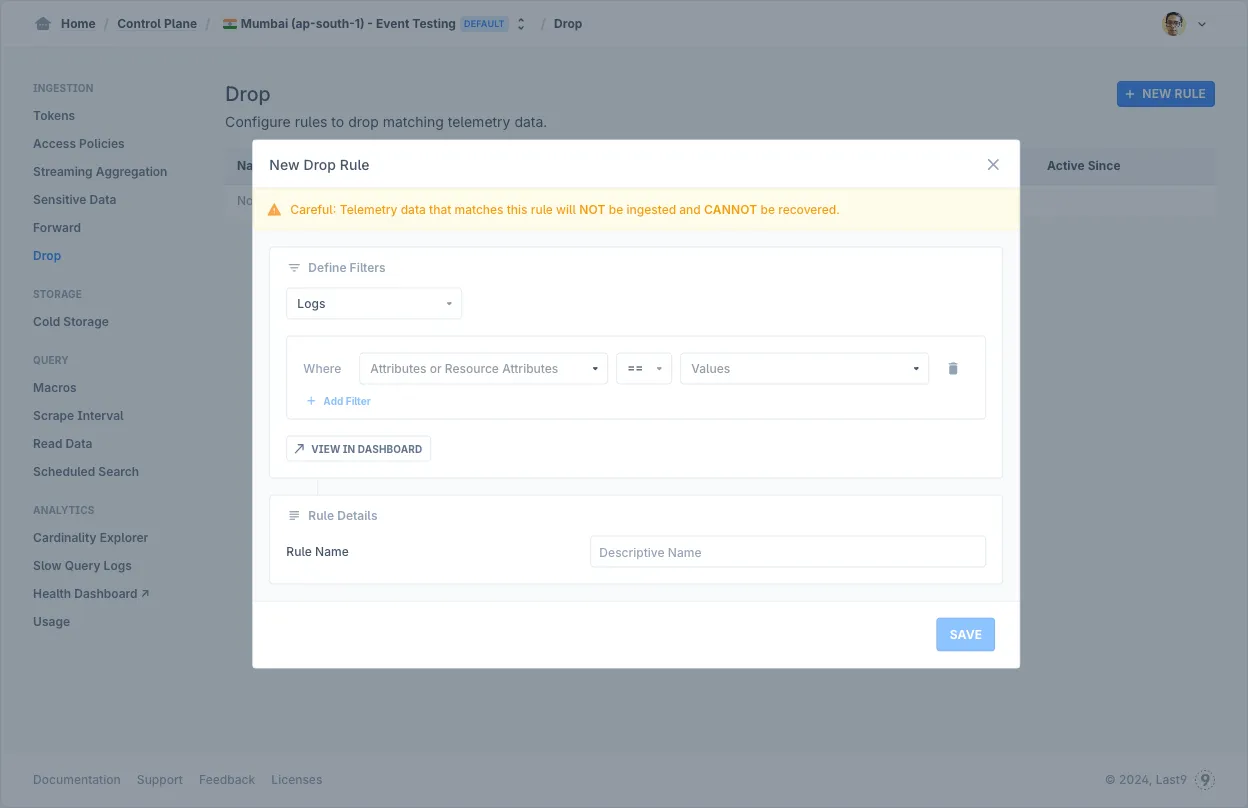Click the NEW RULE button
The width and height of the screenshot is (1248, 808).
click(x=1165, y=94)
